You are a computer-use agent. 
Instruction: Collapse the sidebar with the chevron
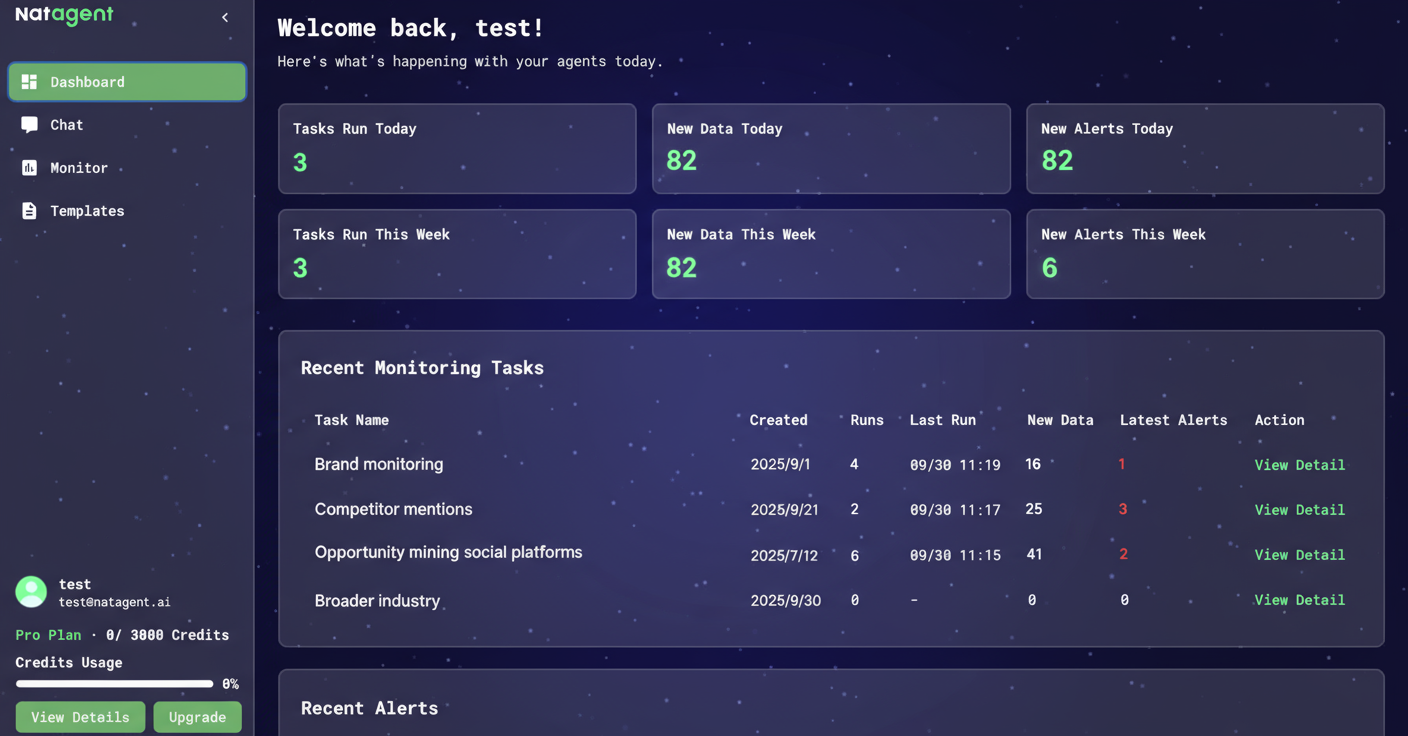[x=224, y=17]
